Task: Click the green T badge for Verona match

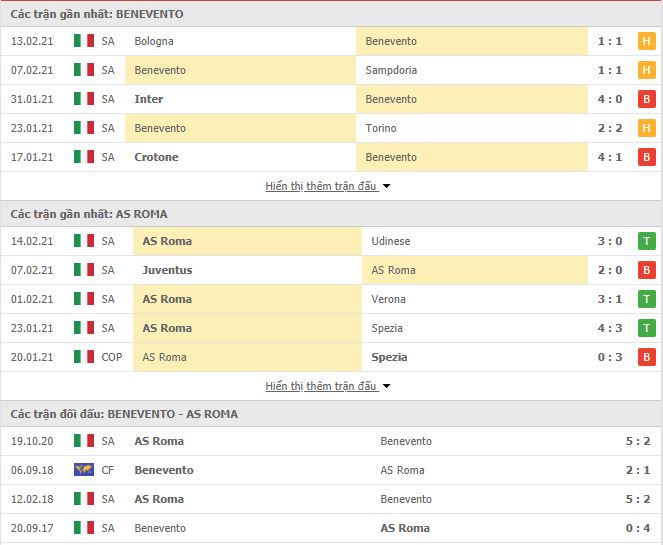Action: (646, 299)
